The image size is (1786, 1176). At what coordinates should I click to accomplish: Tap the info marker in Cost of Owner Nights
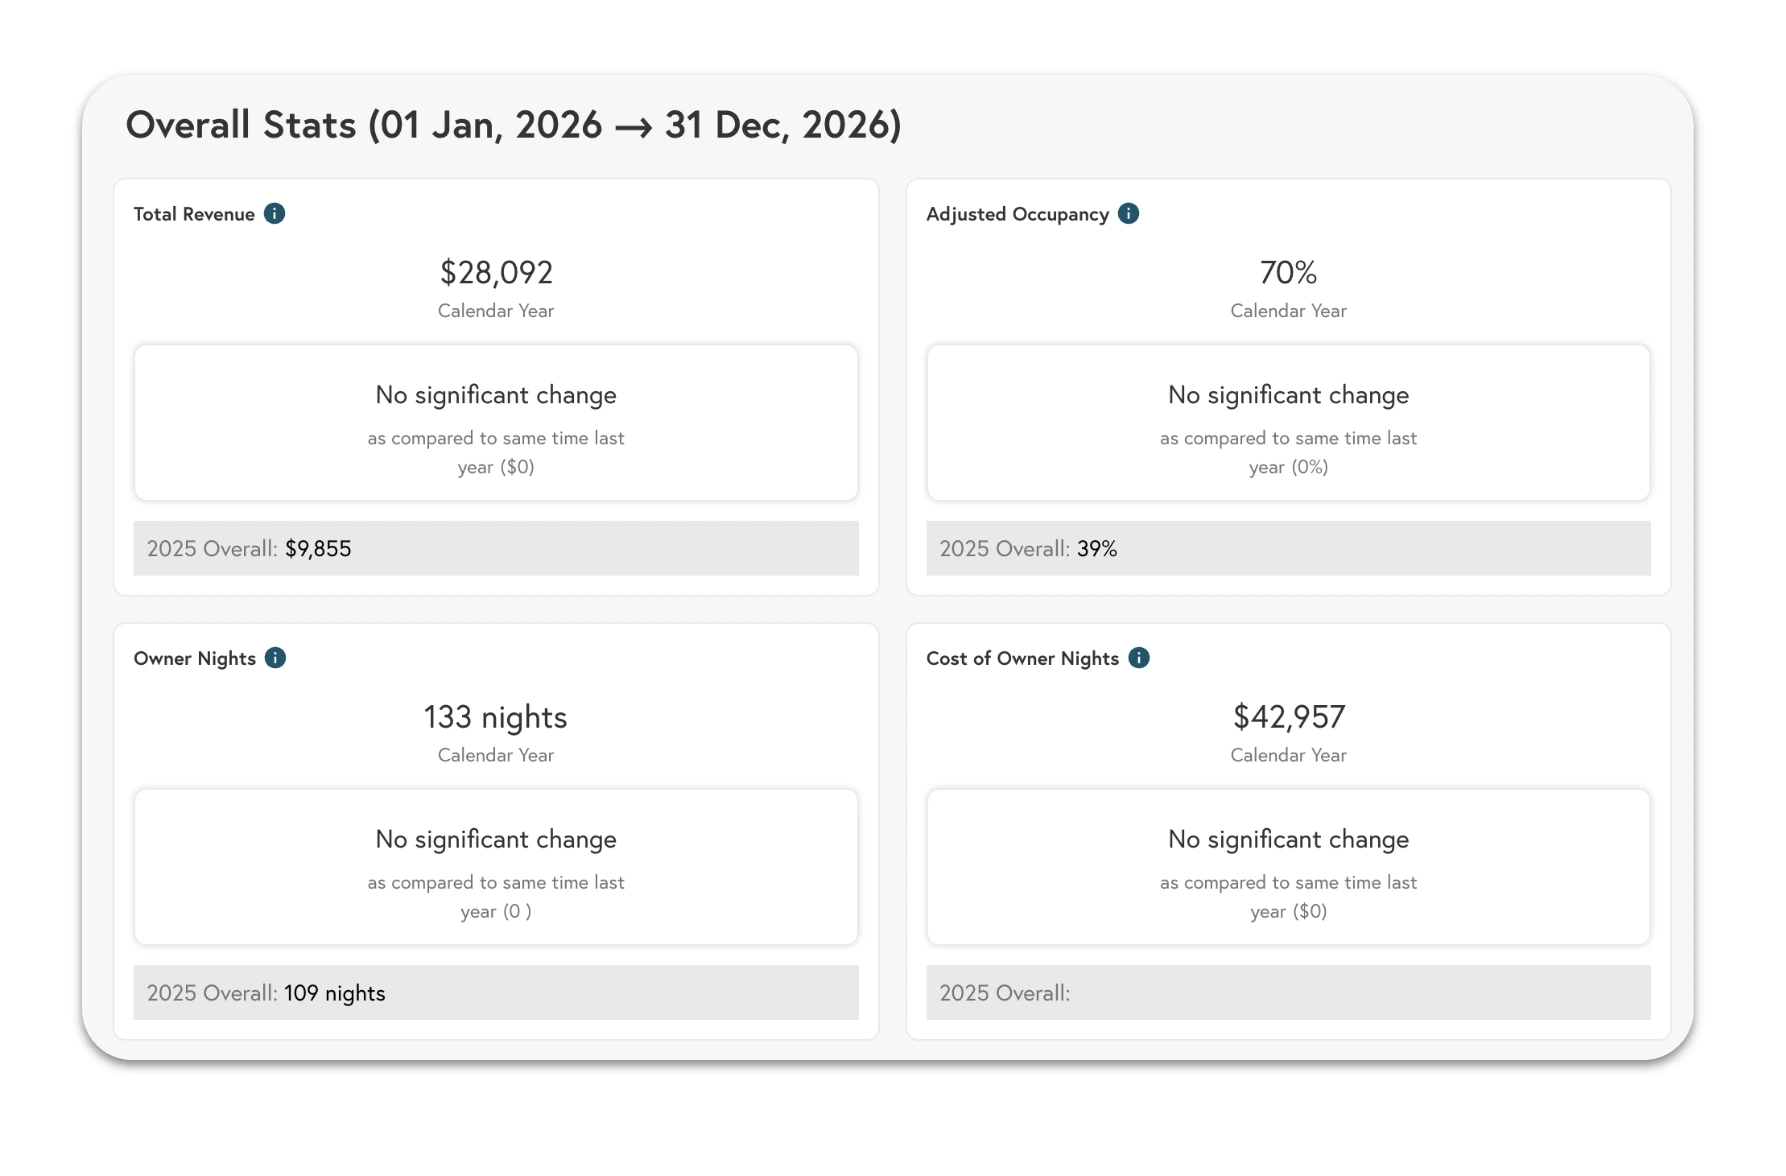[1139, 657]
